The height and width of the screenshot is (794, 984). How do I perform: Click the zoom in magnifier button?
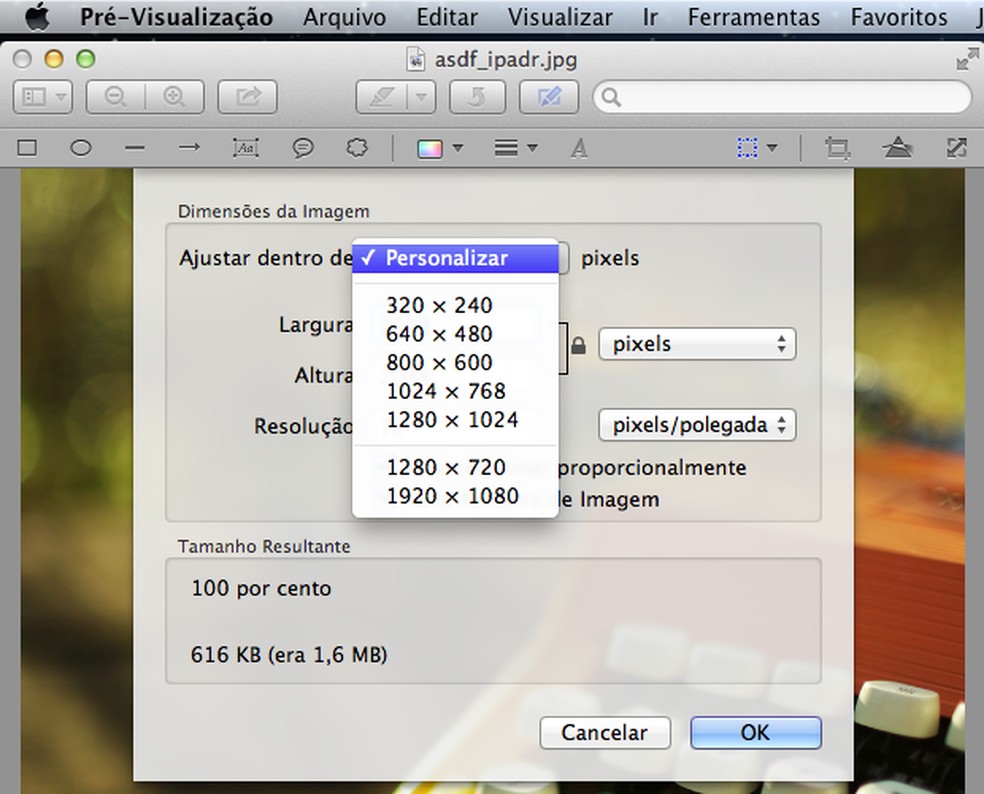pyautogui.click(x=174, y=97)
